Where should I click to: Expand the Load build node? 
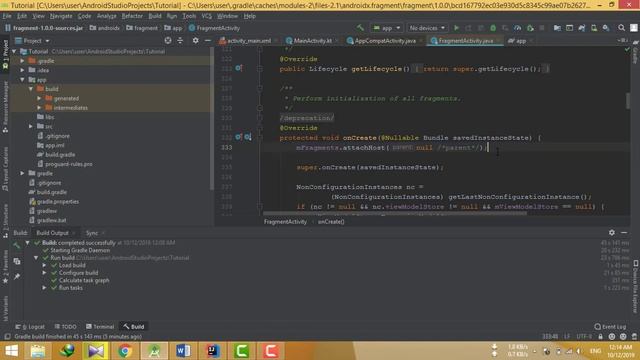tap(44, 265)
